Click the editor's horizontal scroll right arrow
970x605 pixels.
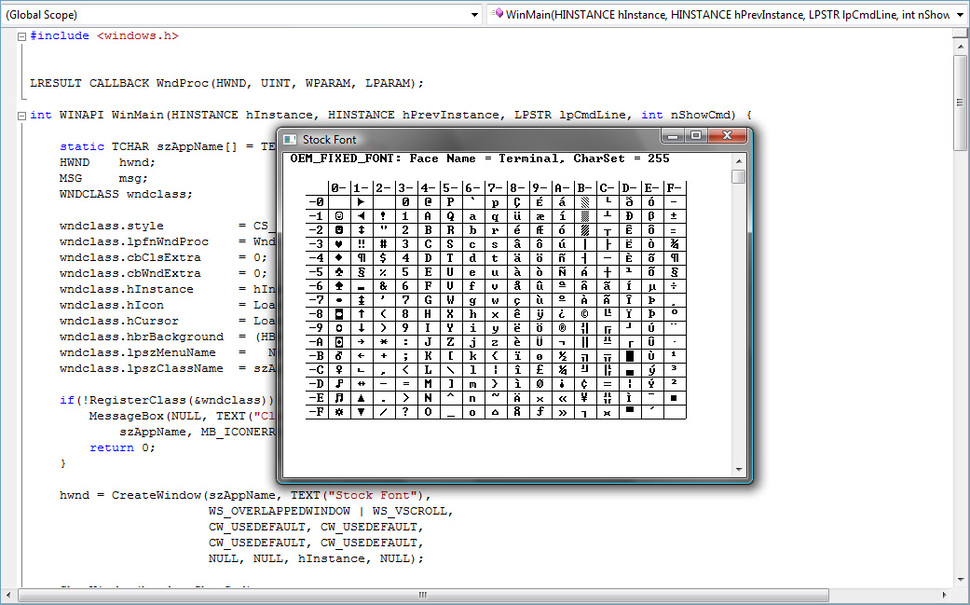click(x=944, y=595)
